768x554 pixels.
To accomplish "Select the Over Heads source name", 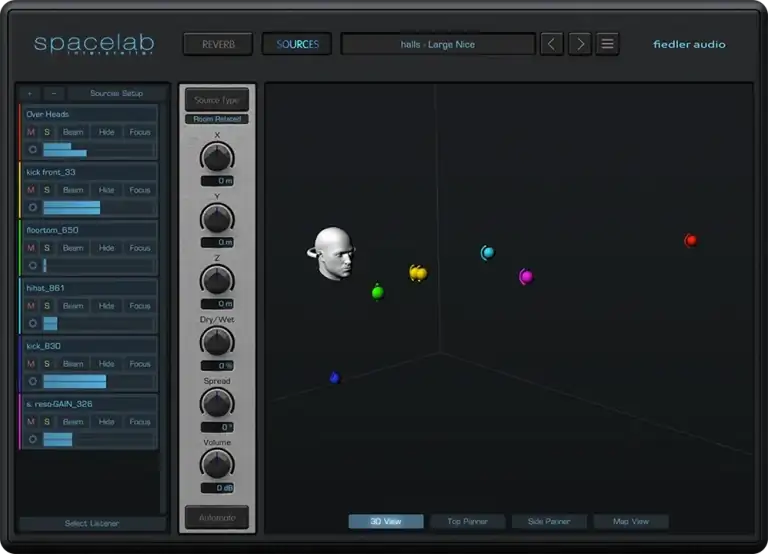I will pos(48,114).
